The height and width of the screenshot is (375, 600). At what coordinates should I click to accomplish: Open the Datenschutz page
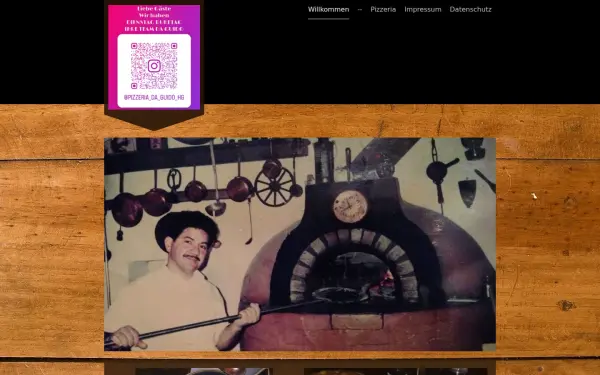[470, 10]
